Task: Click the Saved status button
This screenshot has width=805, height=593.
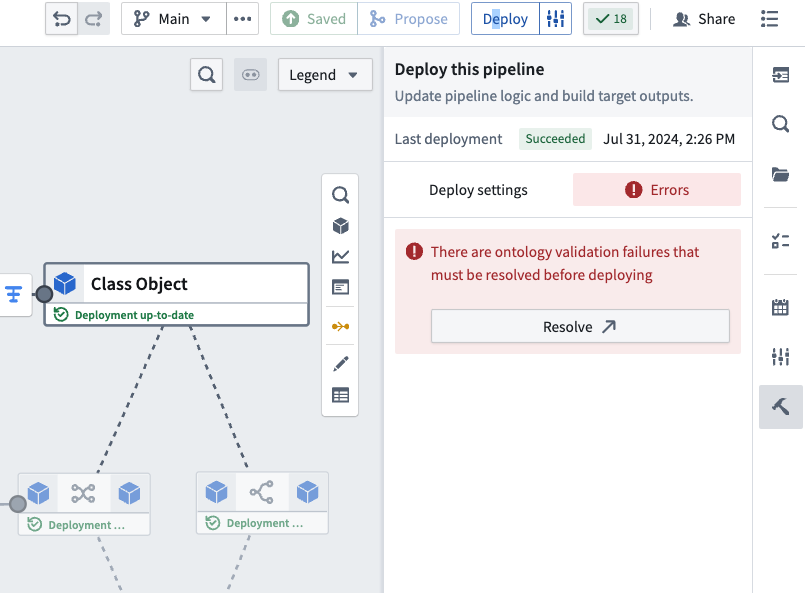Action: pyautogui.click(x=314, y=19)
